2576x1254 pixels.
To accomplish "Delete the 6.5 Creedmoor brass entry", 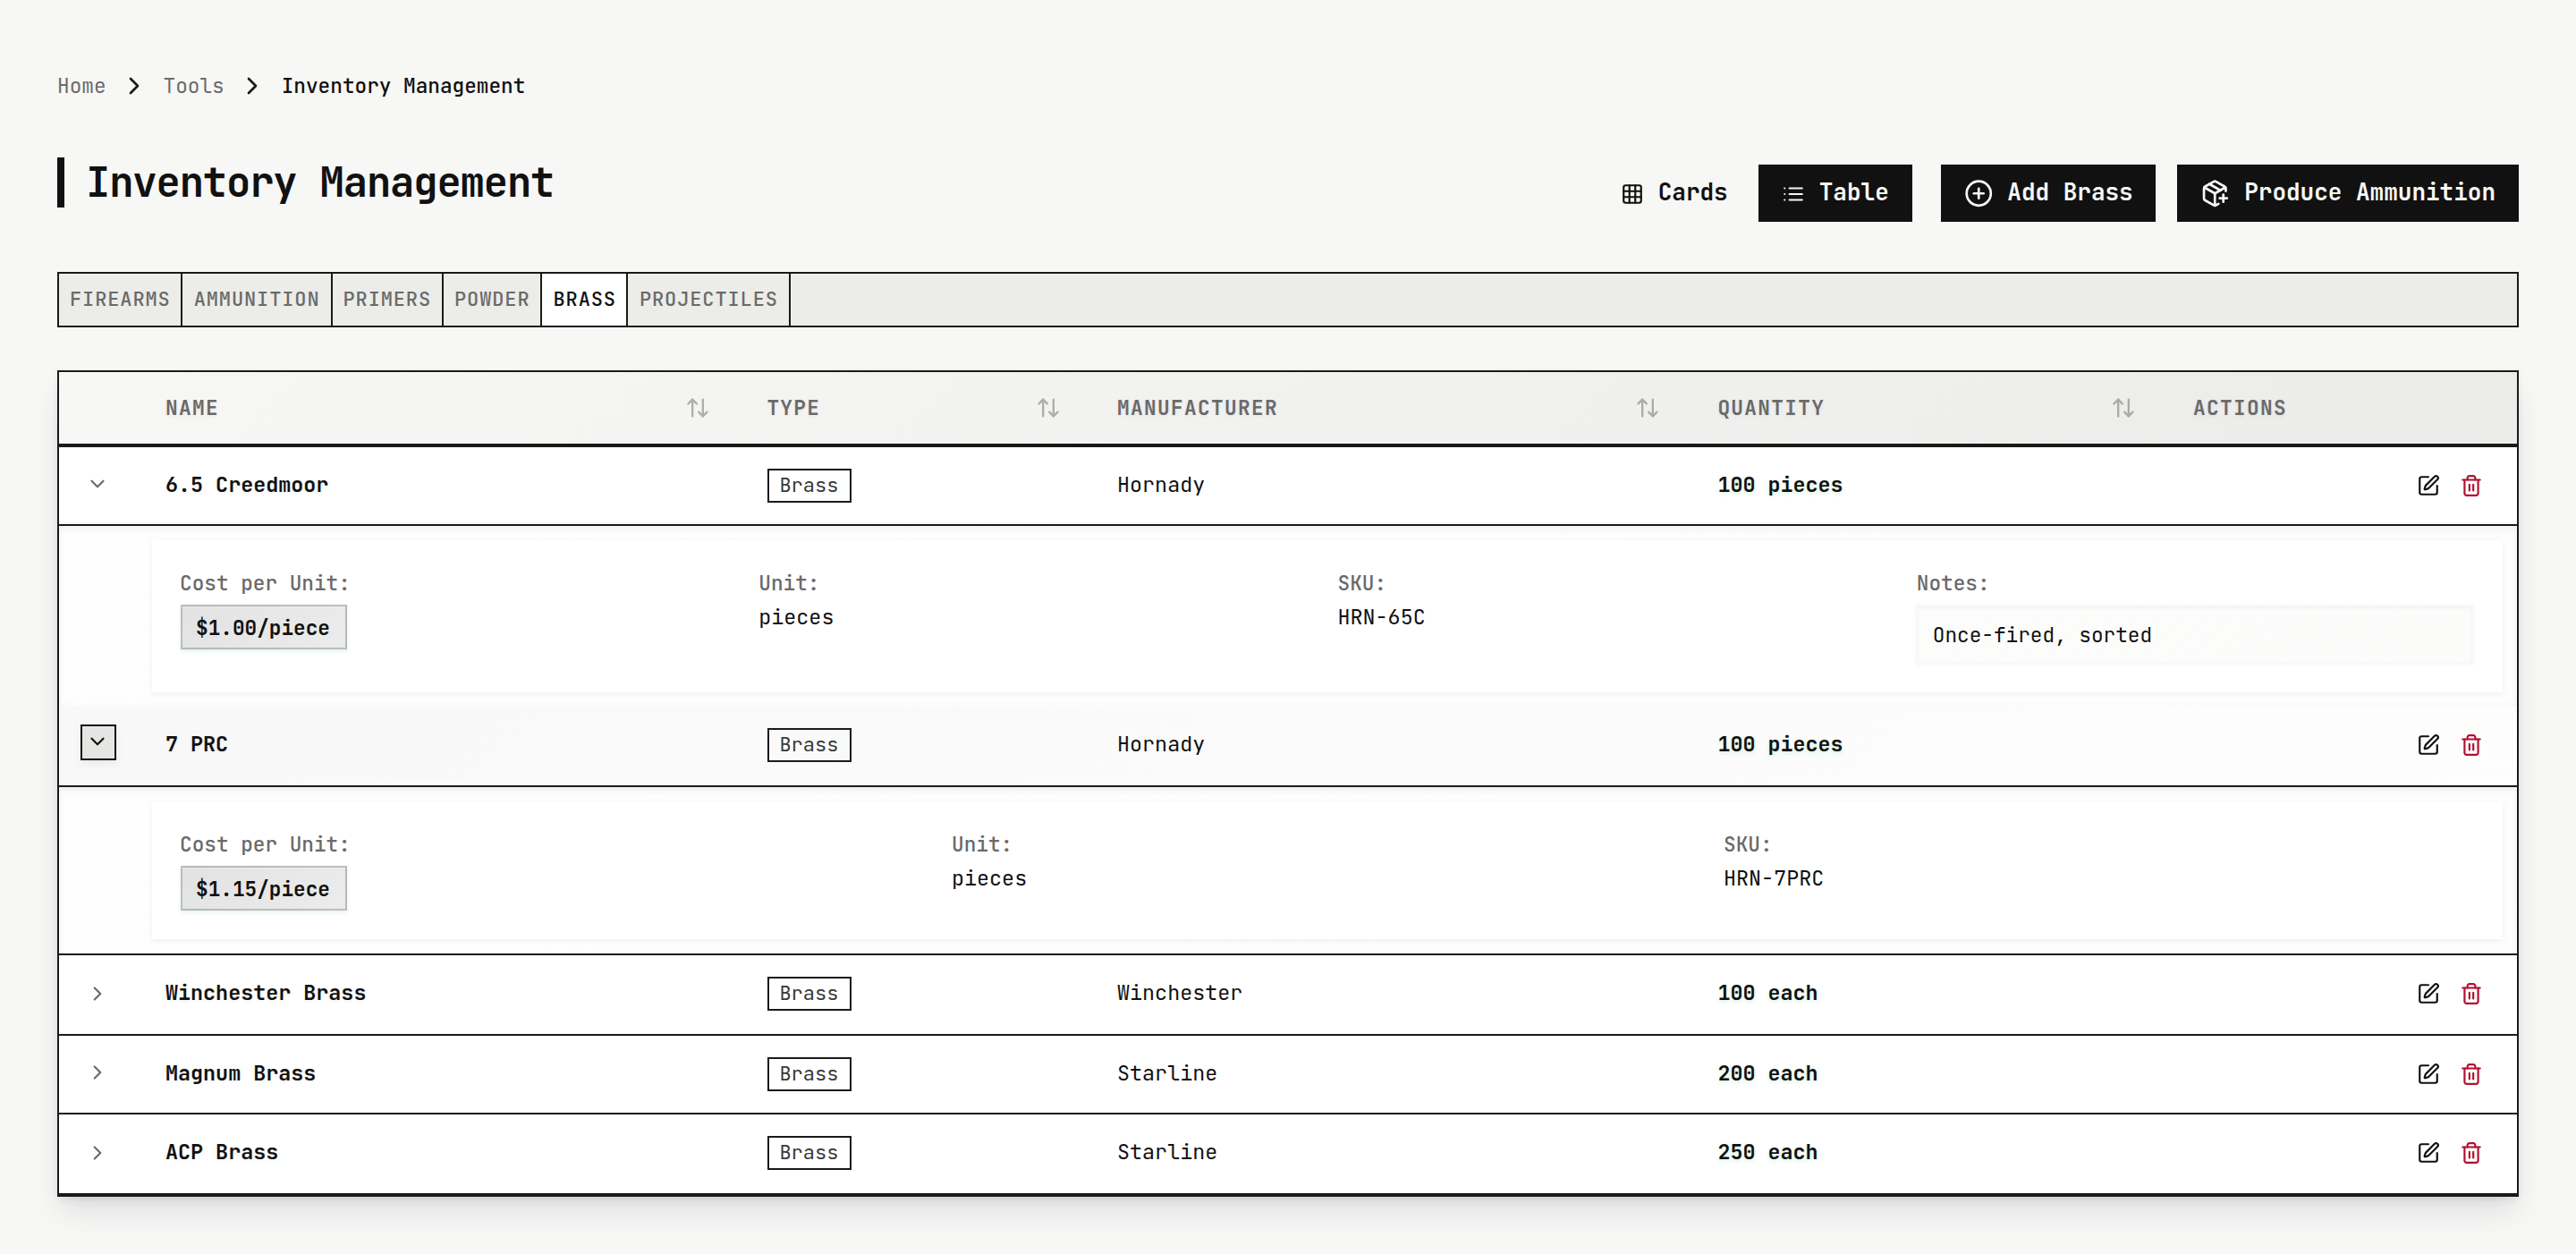I will point(2471,485).
